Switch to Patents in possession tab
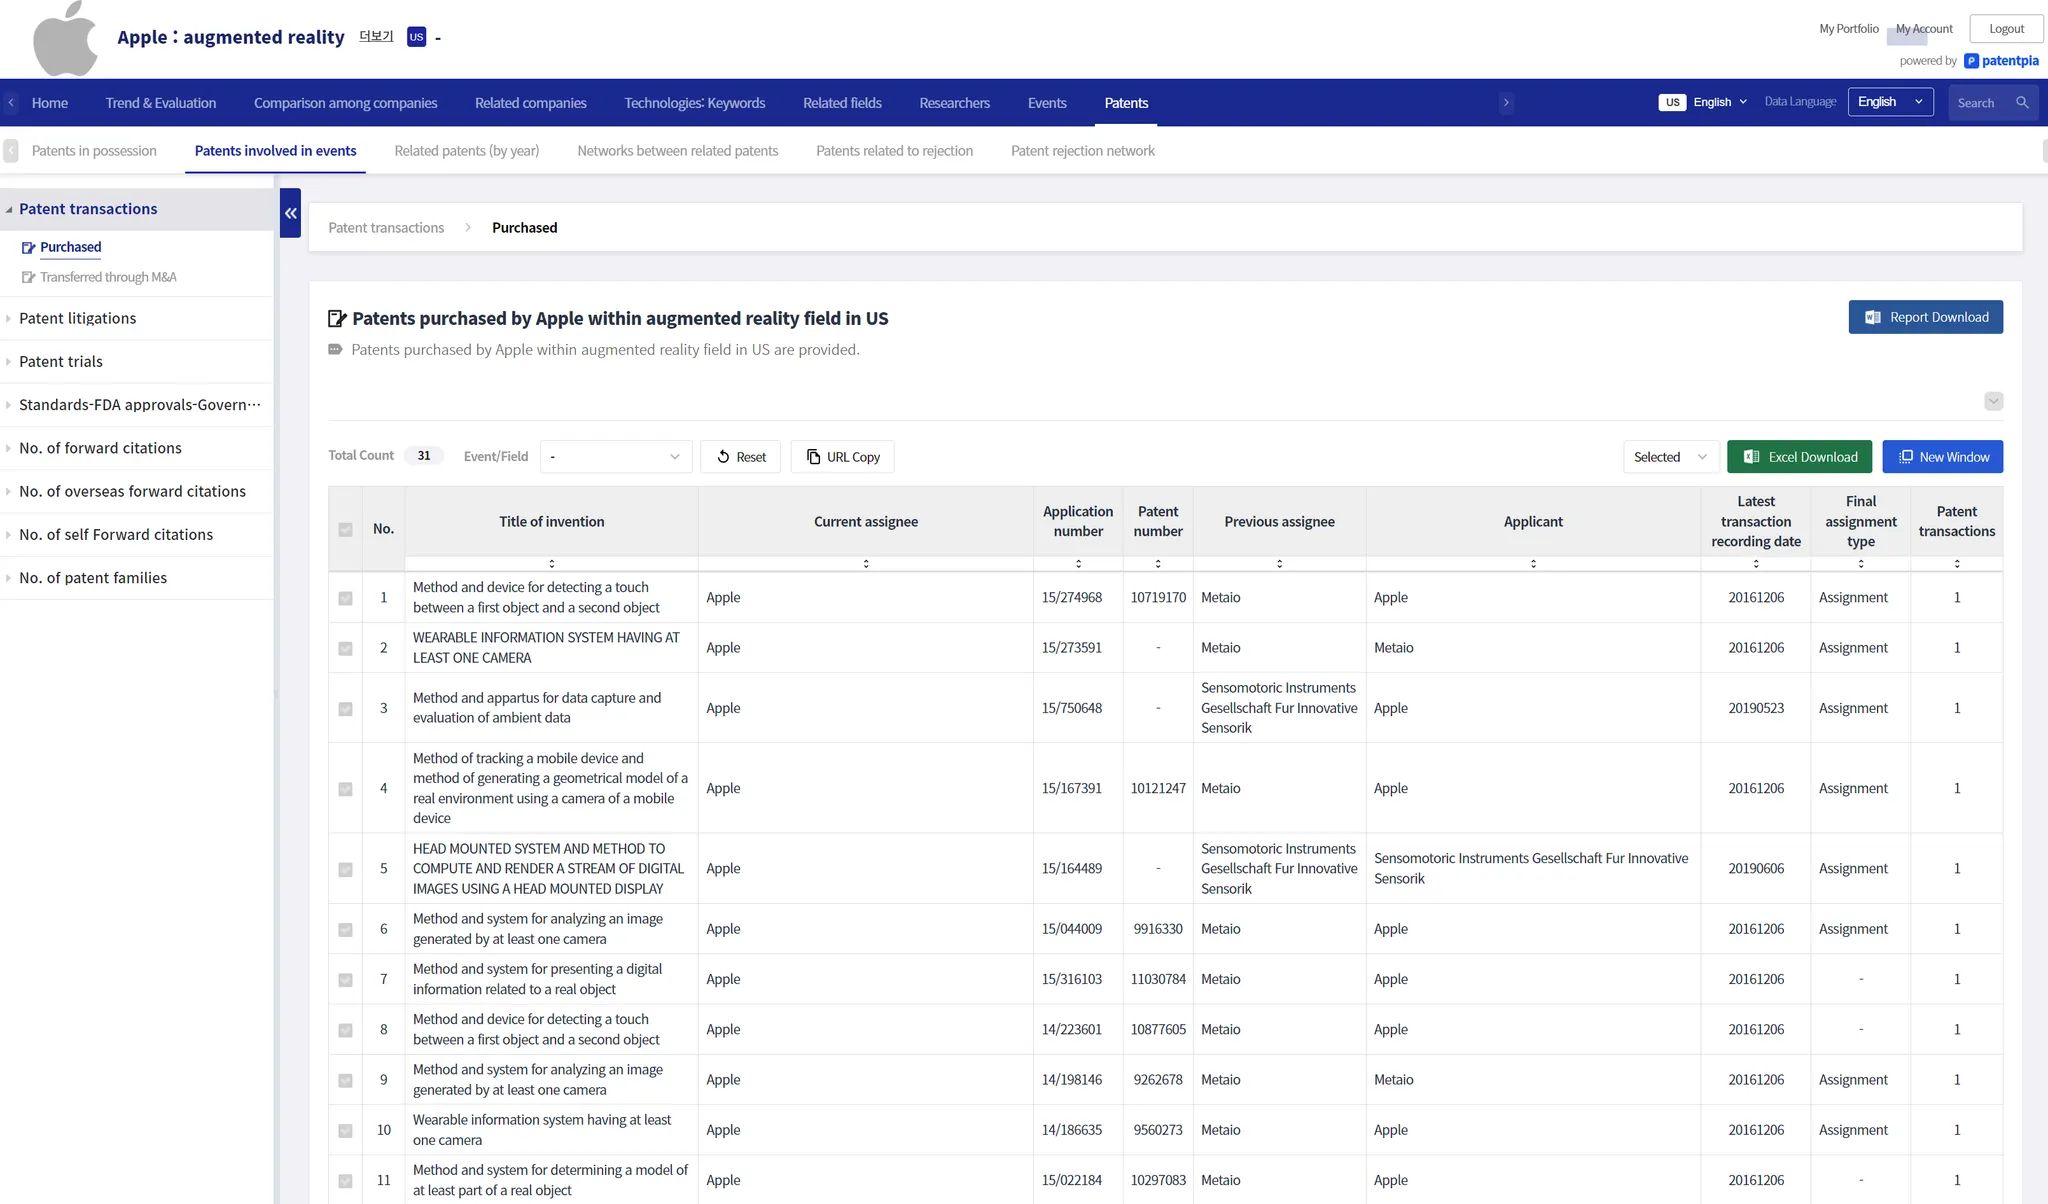The height and width of the screenshot is (1204, 2048). click(x=94, y=151)
